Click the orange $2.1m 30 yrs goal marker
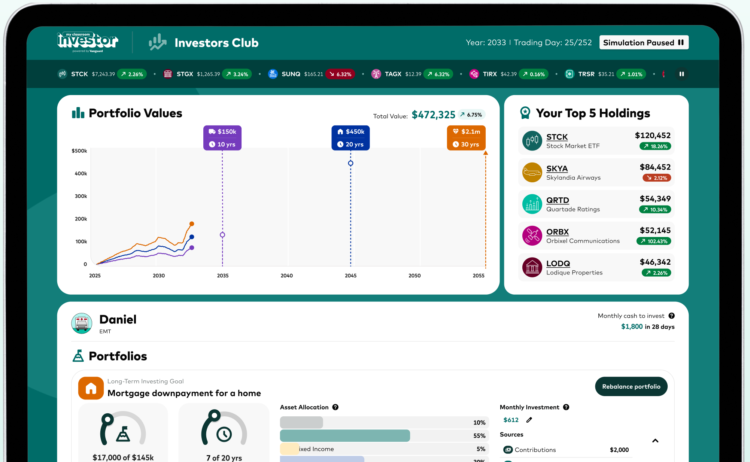Viewport: 750px width, 462px height. [466, 138]
